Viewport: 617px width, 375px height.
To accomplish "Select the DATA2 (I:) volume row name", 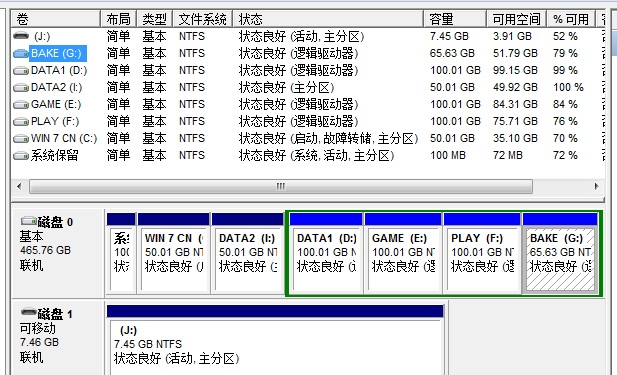I will point(57,87).
